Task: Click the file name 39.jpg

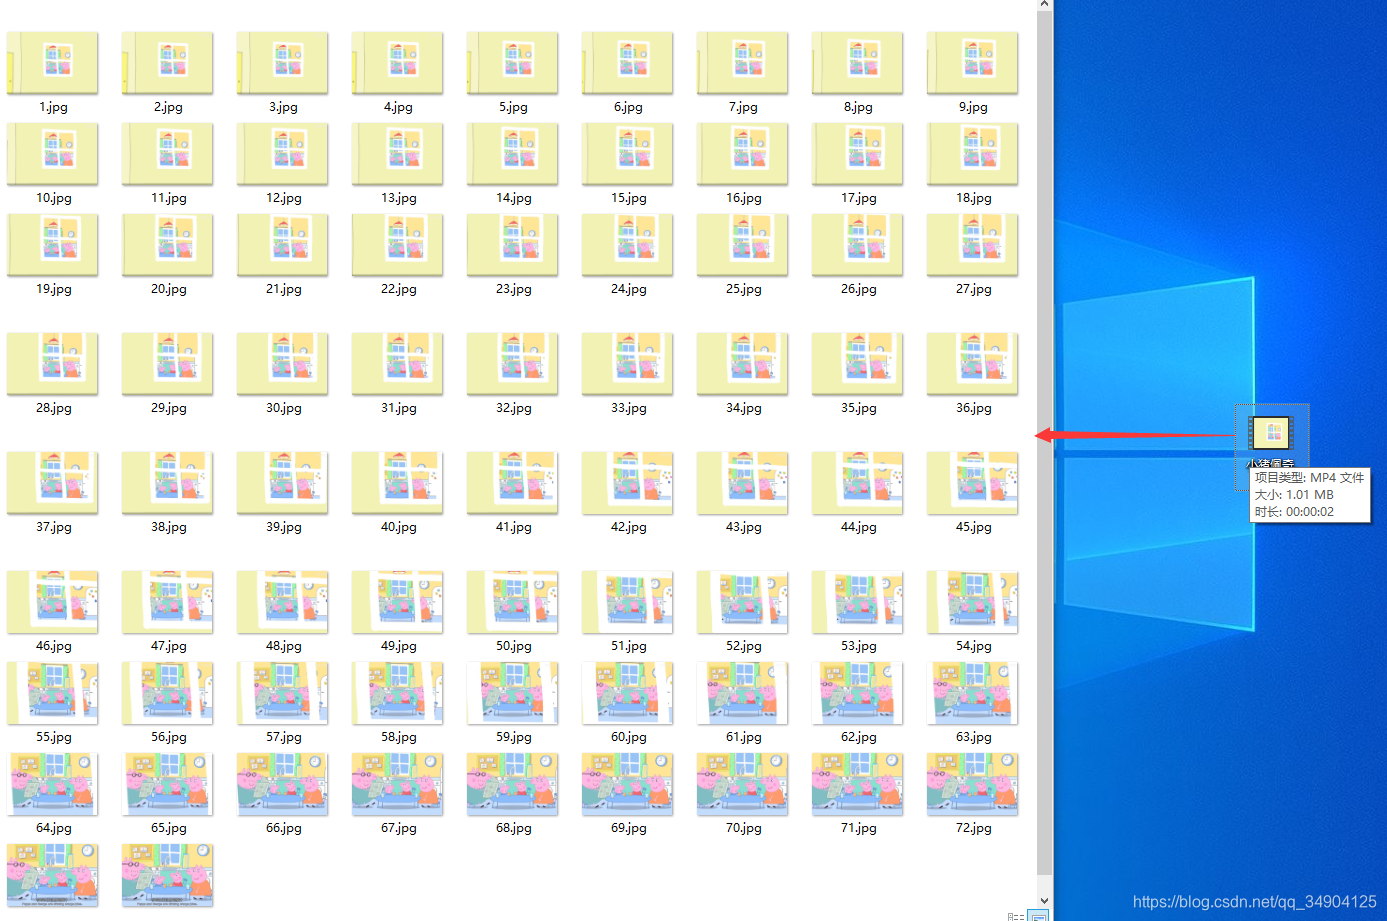Action: coord(284,527)
